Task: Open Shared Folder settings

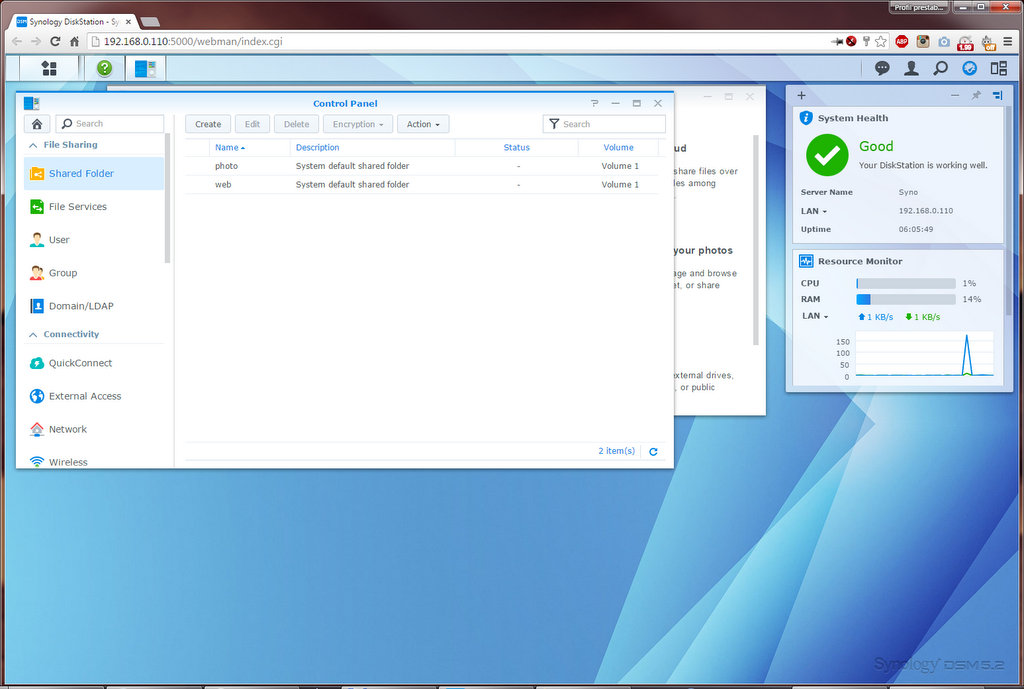Action: tap(94, 173)
